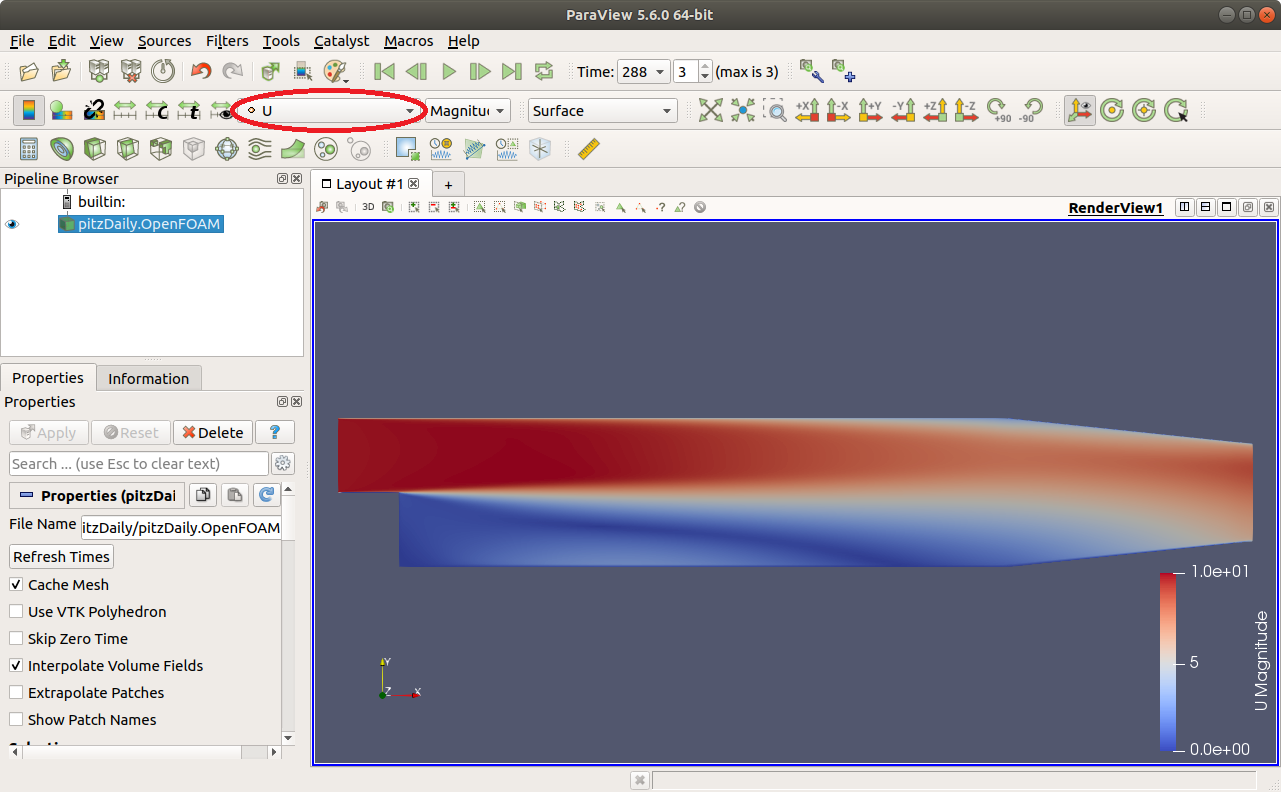The height and width of the screenshot is (792, 1281).
Task: Click the Save Data icon
Action: pyautogui.click(x=62, y=71)
